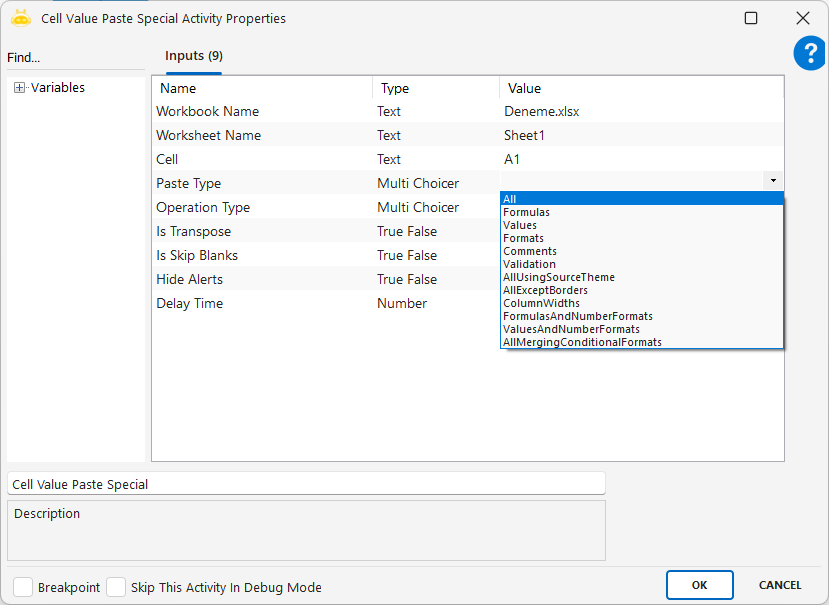Pick ColumnWidths in the dropdown list
Viewport: 829px width, 605px height.
(x=541, y=303)
